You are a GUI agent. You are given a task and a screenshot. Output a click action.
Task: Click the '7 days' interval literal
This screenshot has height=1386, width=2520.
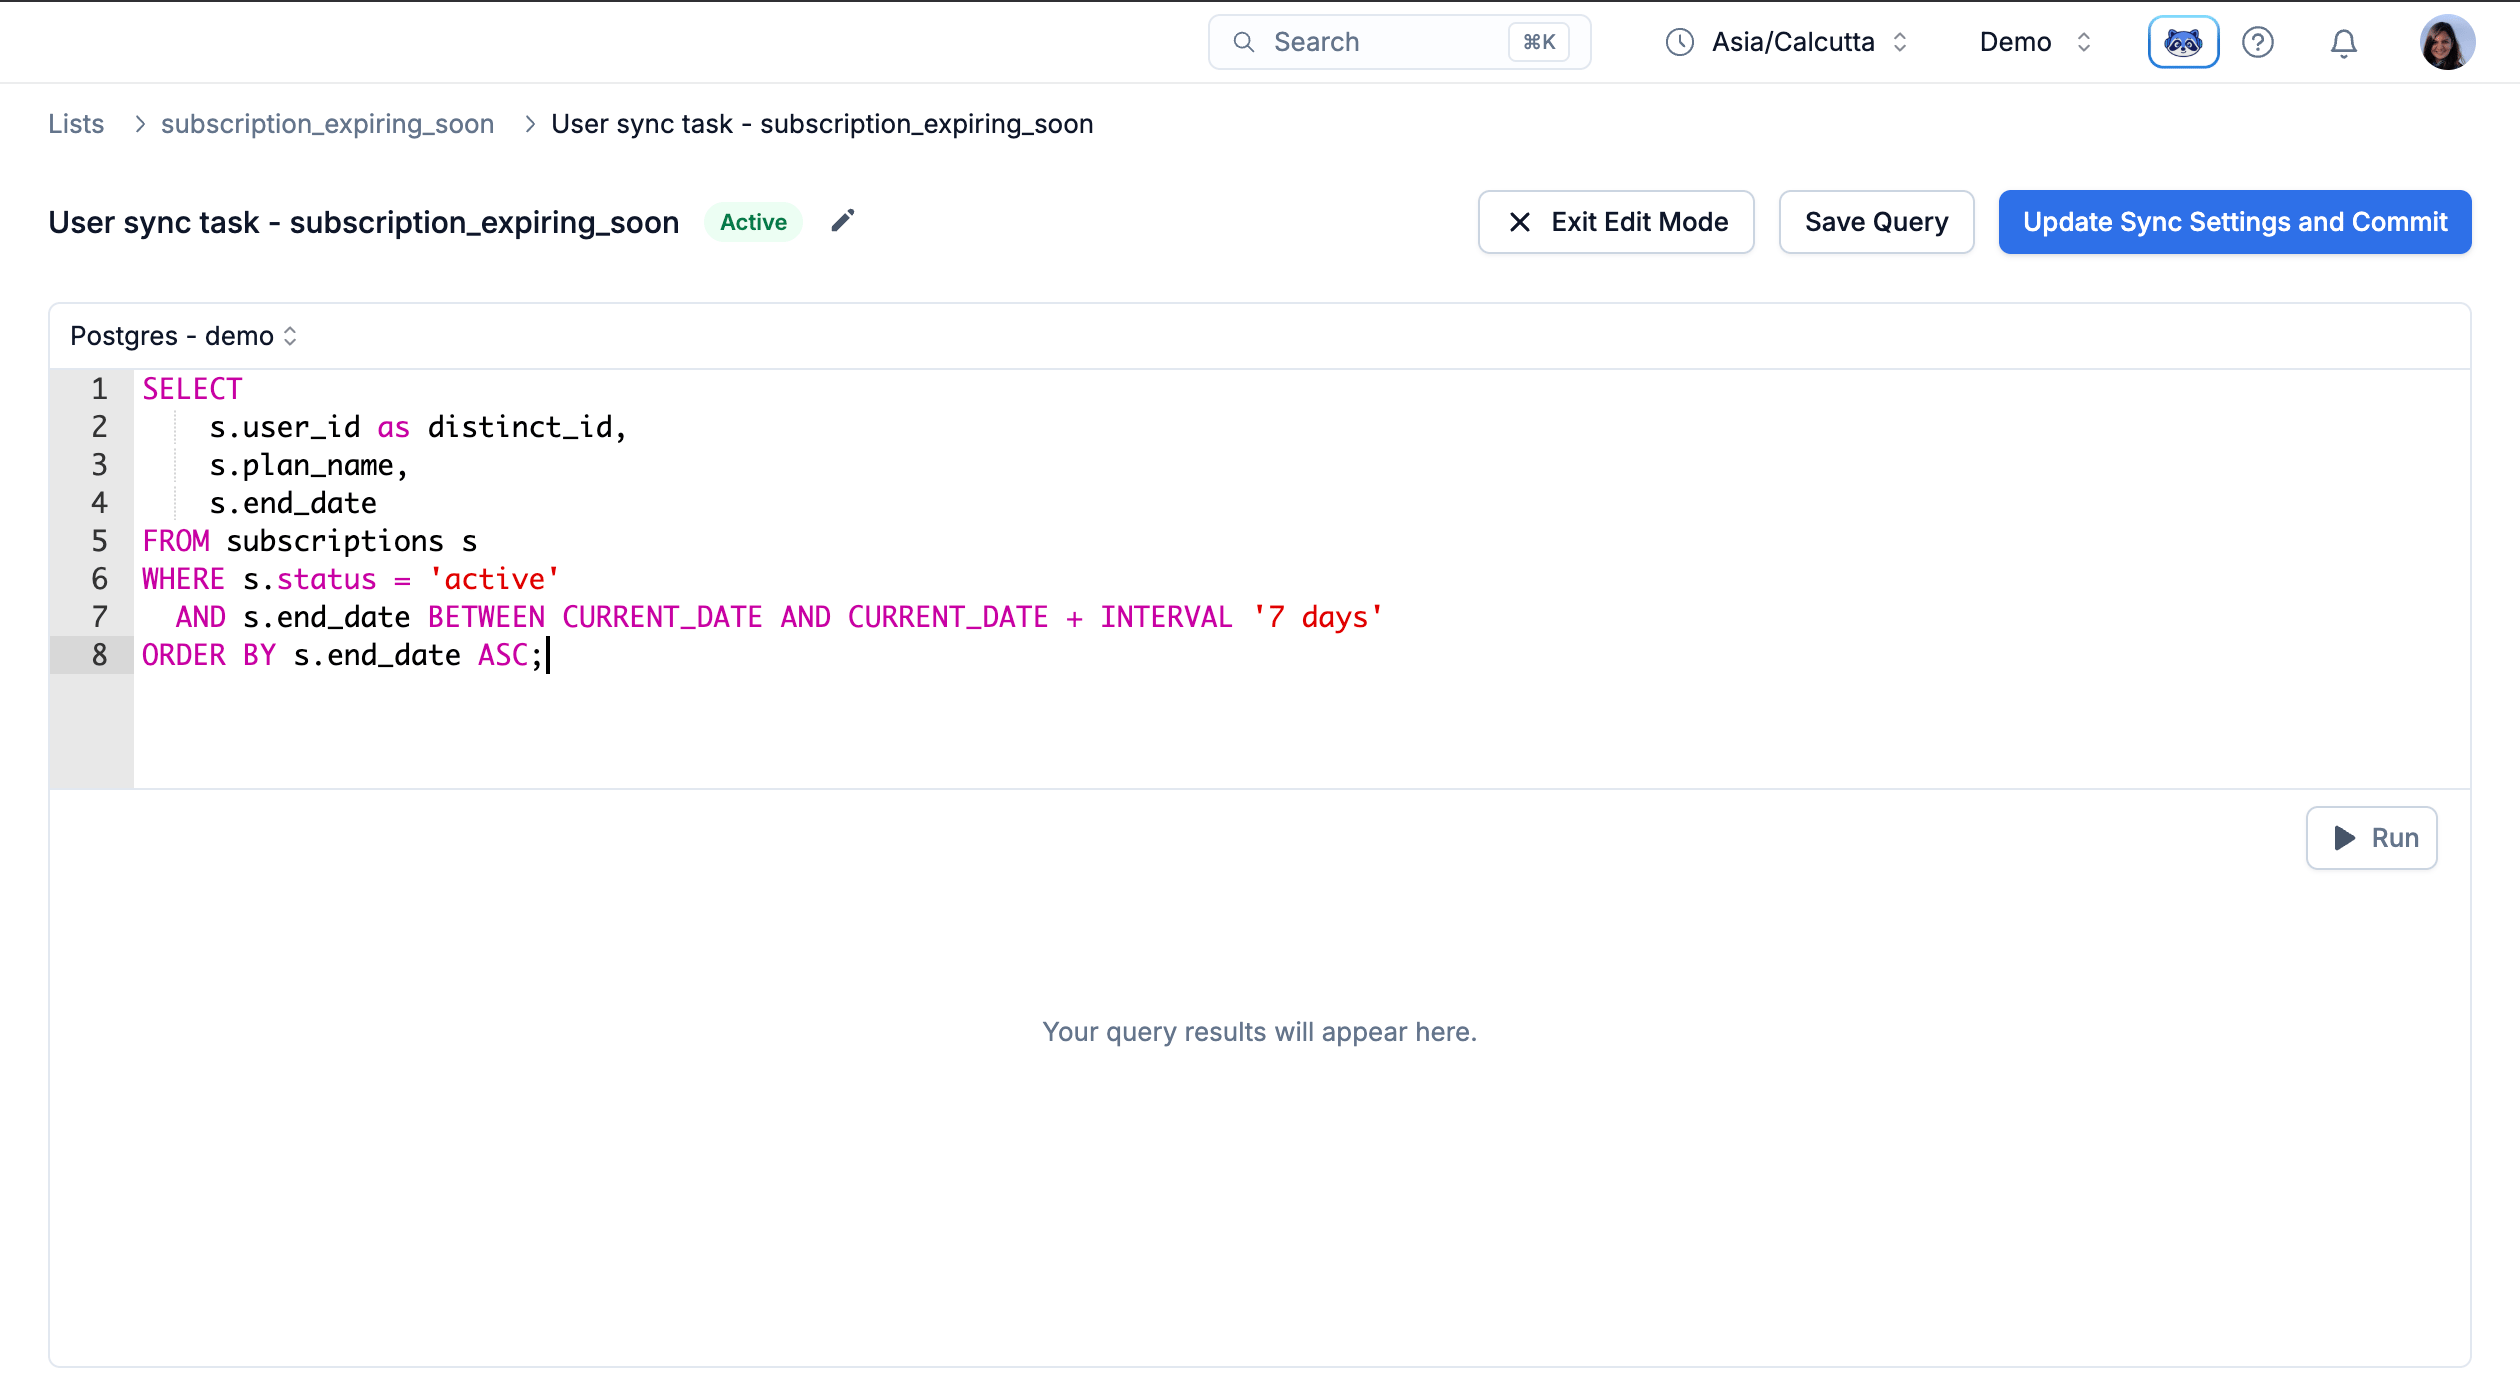1318,617
